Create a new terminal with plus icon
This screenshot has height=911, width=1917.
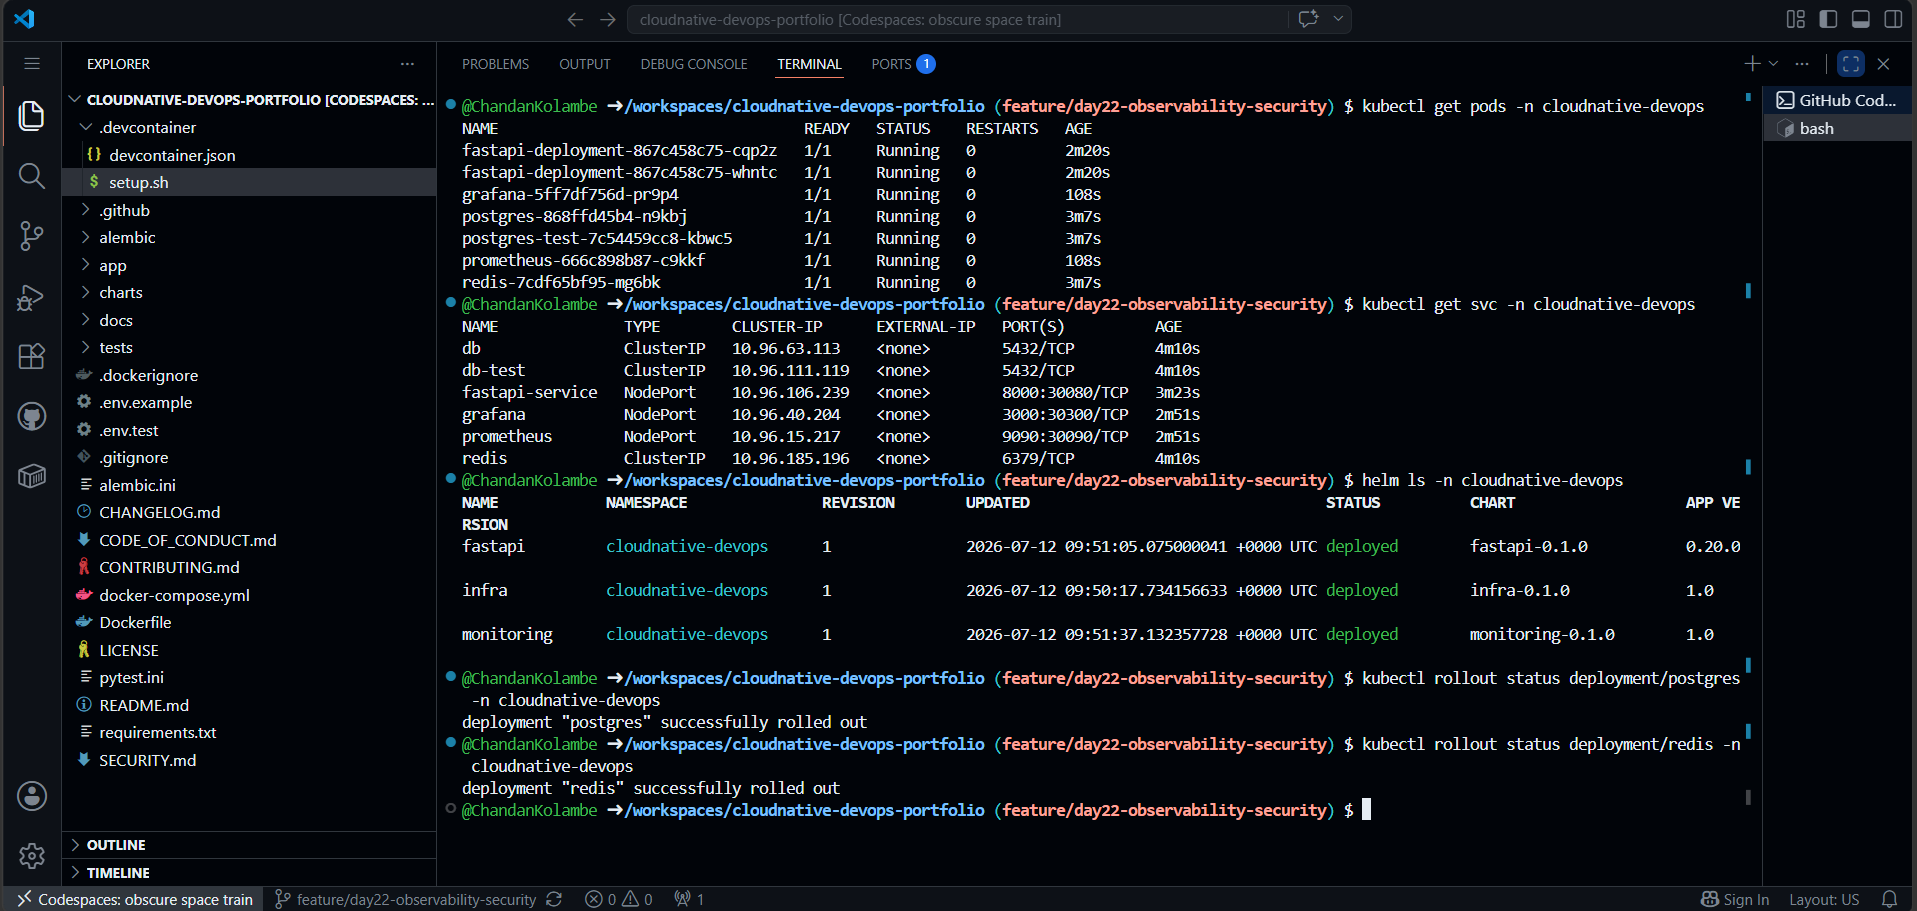[x=1752, y=63]
